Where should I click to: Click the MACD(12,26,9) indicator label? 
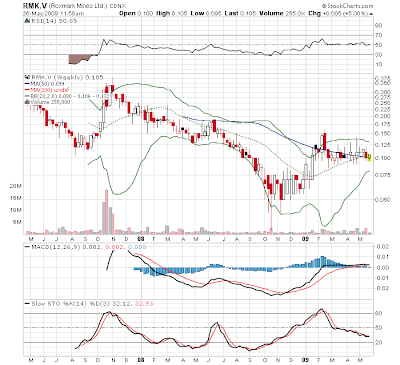pyautogui.click(x=57, y=247)
